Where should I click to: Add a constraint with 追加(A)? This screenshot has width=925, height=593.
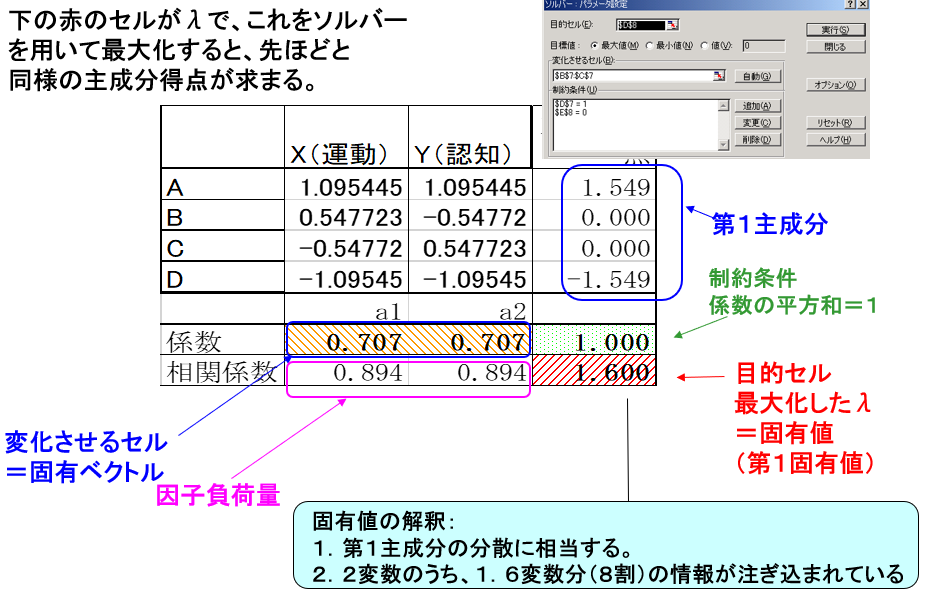click(757, 106)
